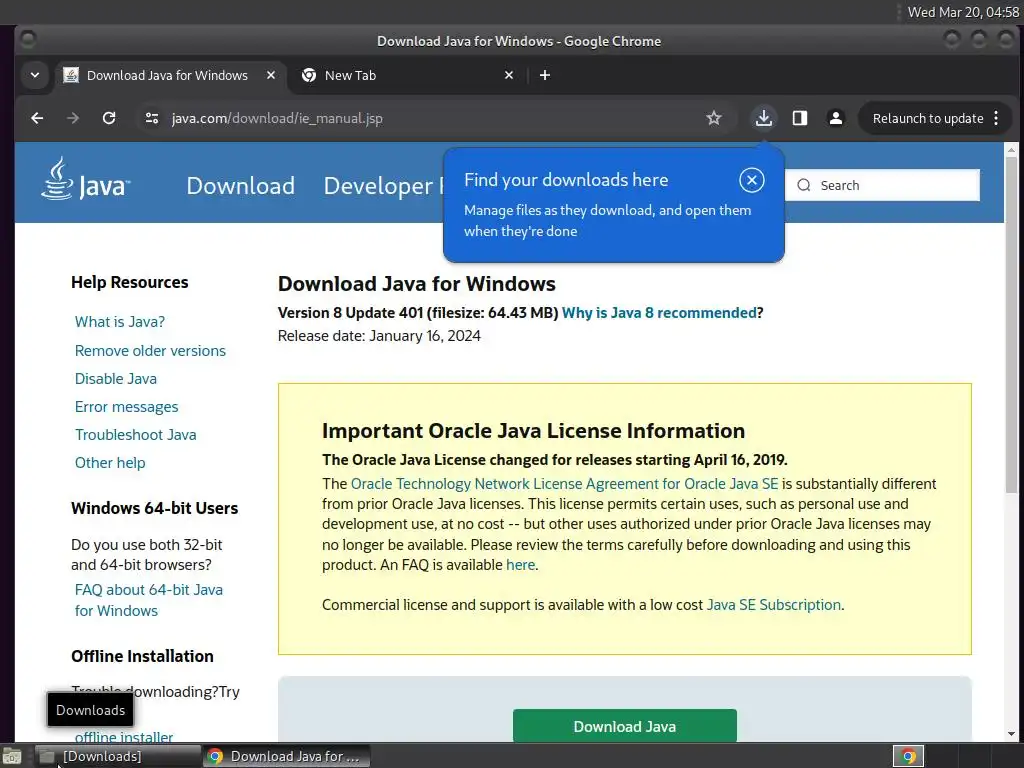Click the window menu button in title bar

27,40
